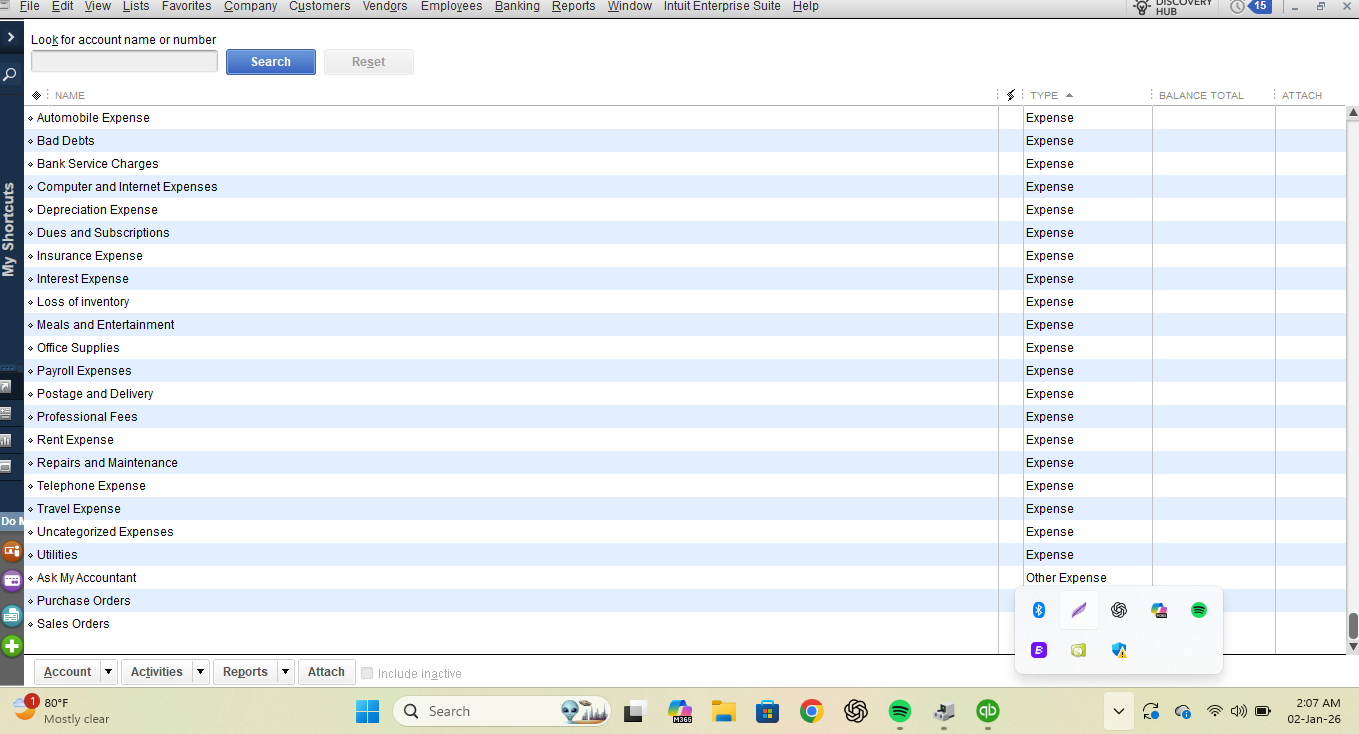This screenshot has height=734, width=1359.
Task: Click the Attach button
Action: [x=326, y=672]
